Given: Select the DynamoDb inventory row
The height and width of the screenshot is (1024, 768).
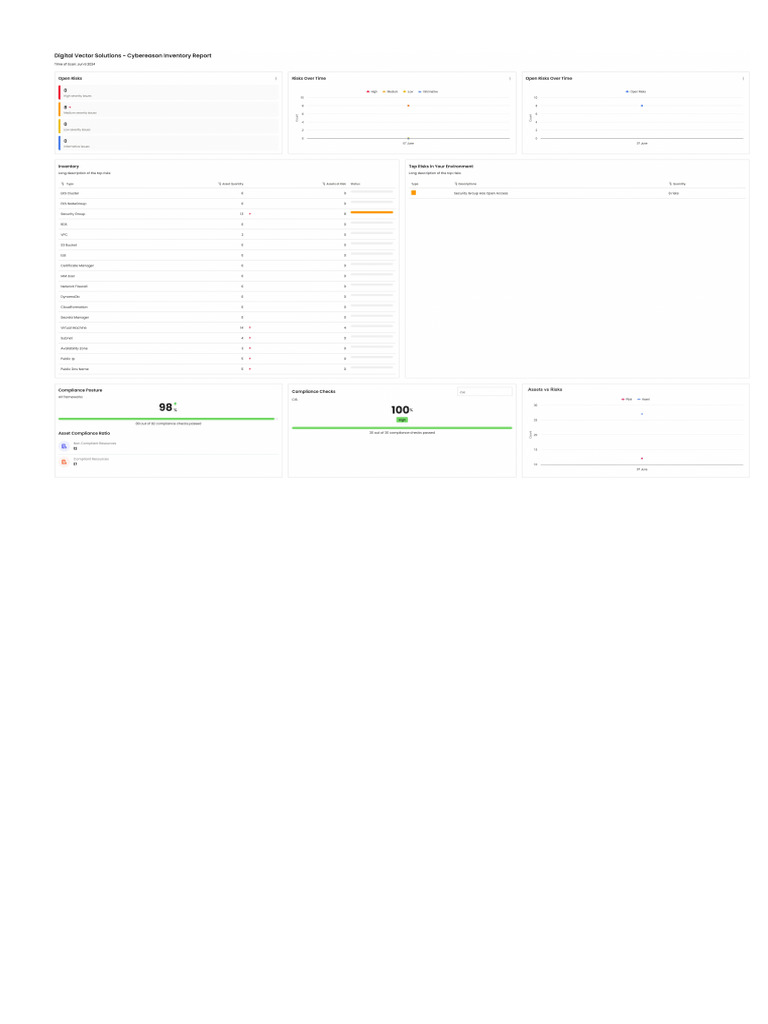Looking at the screenshot, I should (227, 296).
